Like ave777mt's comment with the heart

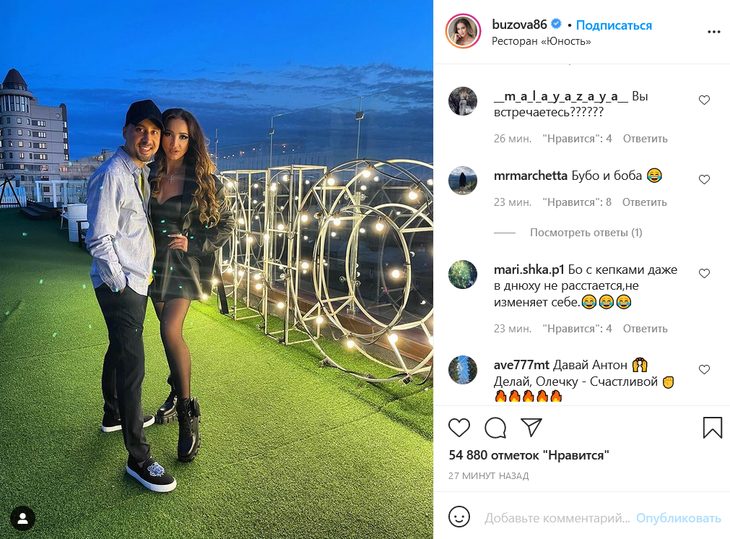coord(704,370)
